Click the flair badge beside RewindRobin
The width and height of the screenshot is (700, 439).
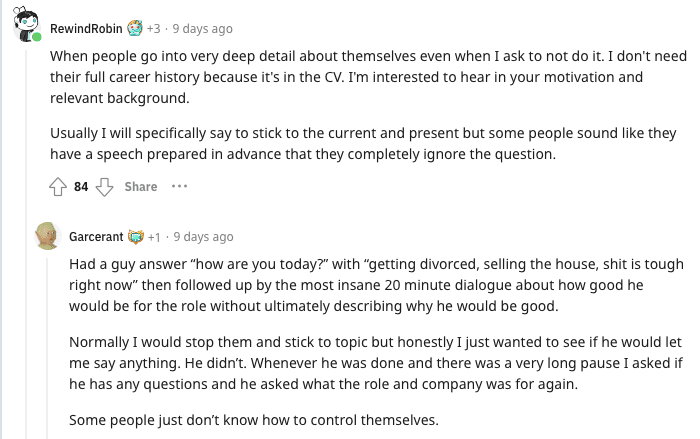pos(134,29)
